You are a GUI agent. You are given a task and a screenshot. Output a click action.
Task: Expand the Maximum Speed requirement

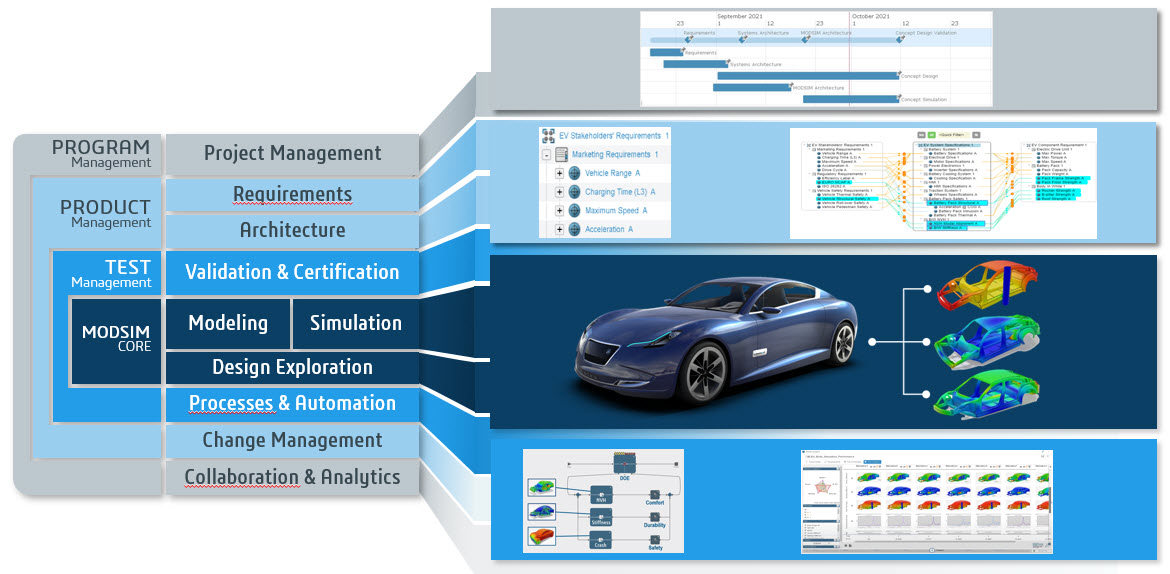pos(560,211)
